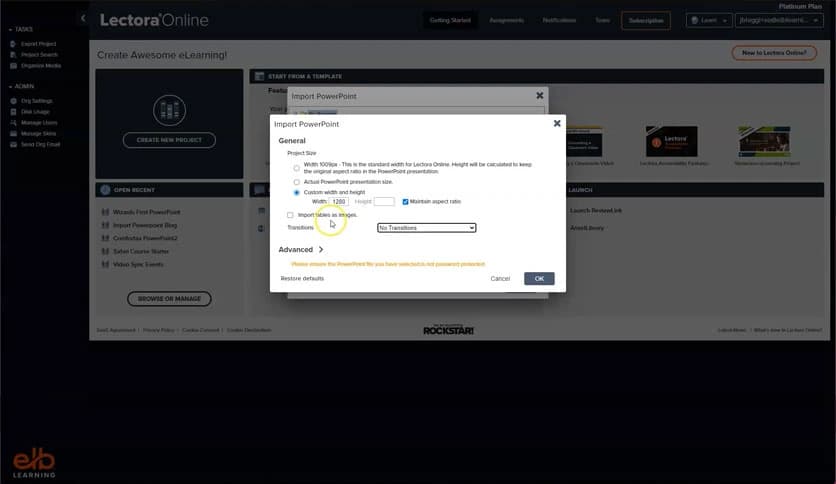The height and width of the screenshot is (484, 836).
Task: Click the Lectora Online logo
Action: point(154,20)
